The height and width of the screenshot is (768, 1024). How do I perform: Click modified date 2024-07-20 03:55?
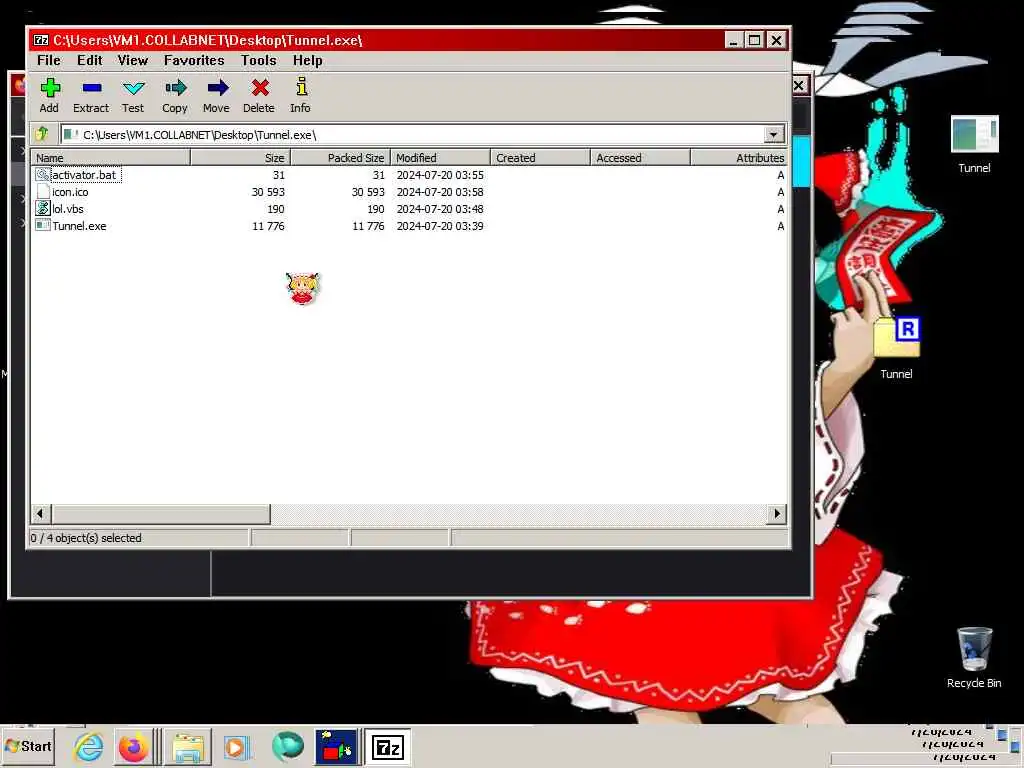click(440, 175)
